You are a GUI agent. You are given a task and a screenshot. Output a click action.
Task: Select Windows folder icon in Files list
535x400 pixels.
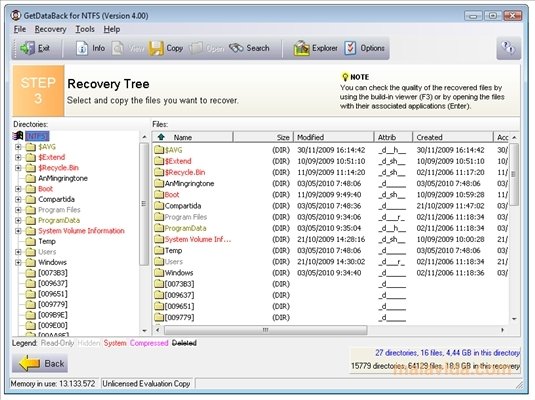click(159, 273)
